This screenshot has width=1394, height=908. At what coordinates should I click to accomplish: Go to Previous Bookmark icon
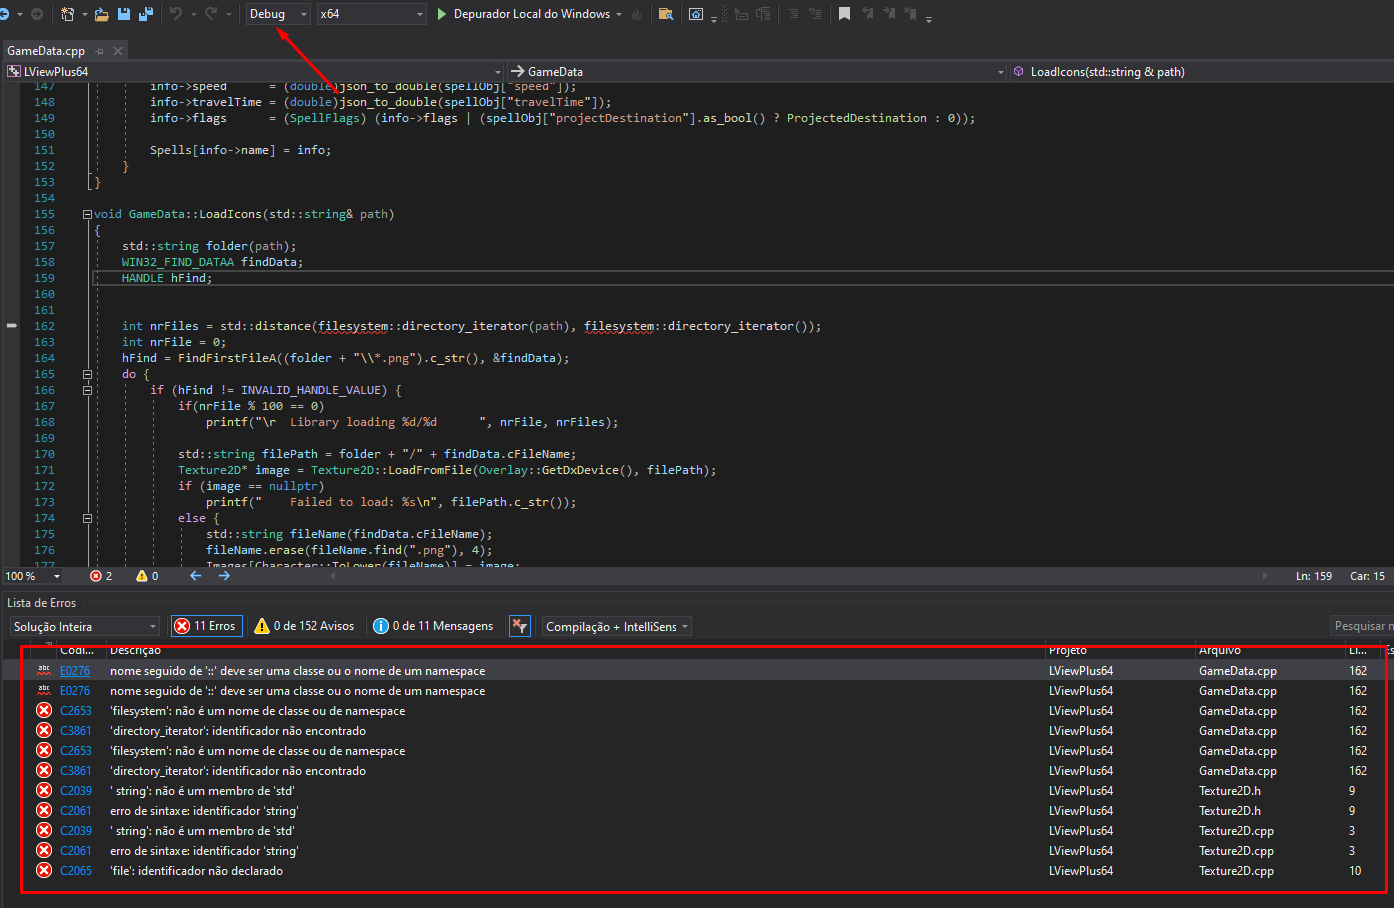click(x=867, y=14)
